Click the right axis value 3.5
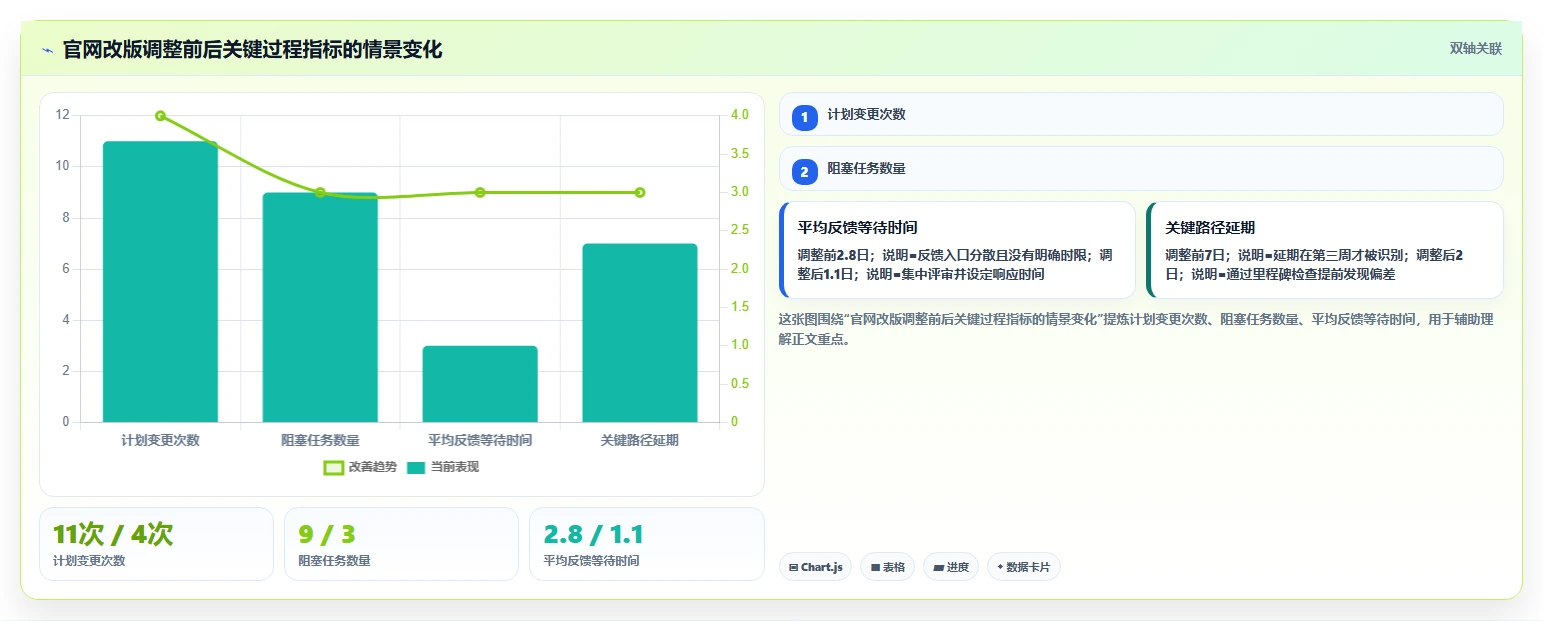Viewport: 1543px width, 621px height. point(740,154)
